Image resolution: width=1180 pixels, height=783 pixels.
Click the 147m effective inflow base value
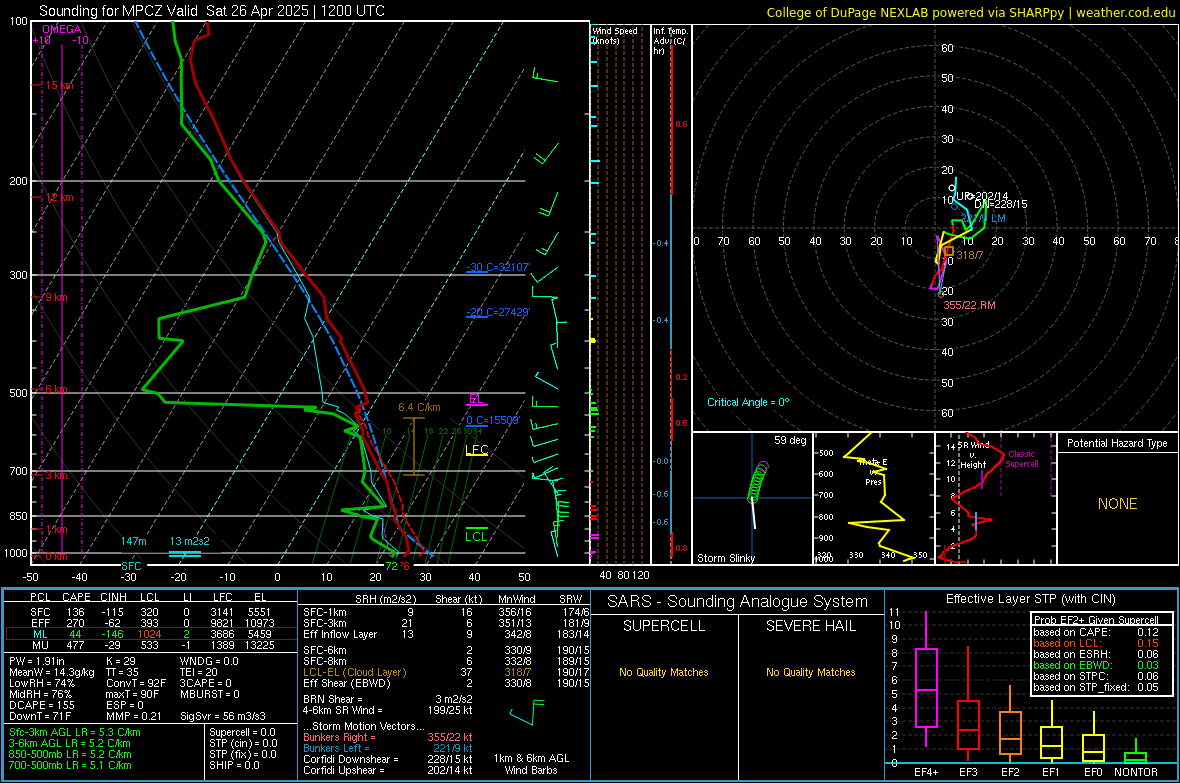click(x=134, y=541)
